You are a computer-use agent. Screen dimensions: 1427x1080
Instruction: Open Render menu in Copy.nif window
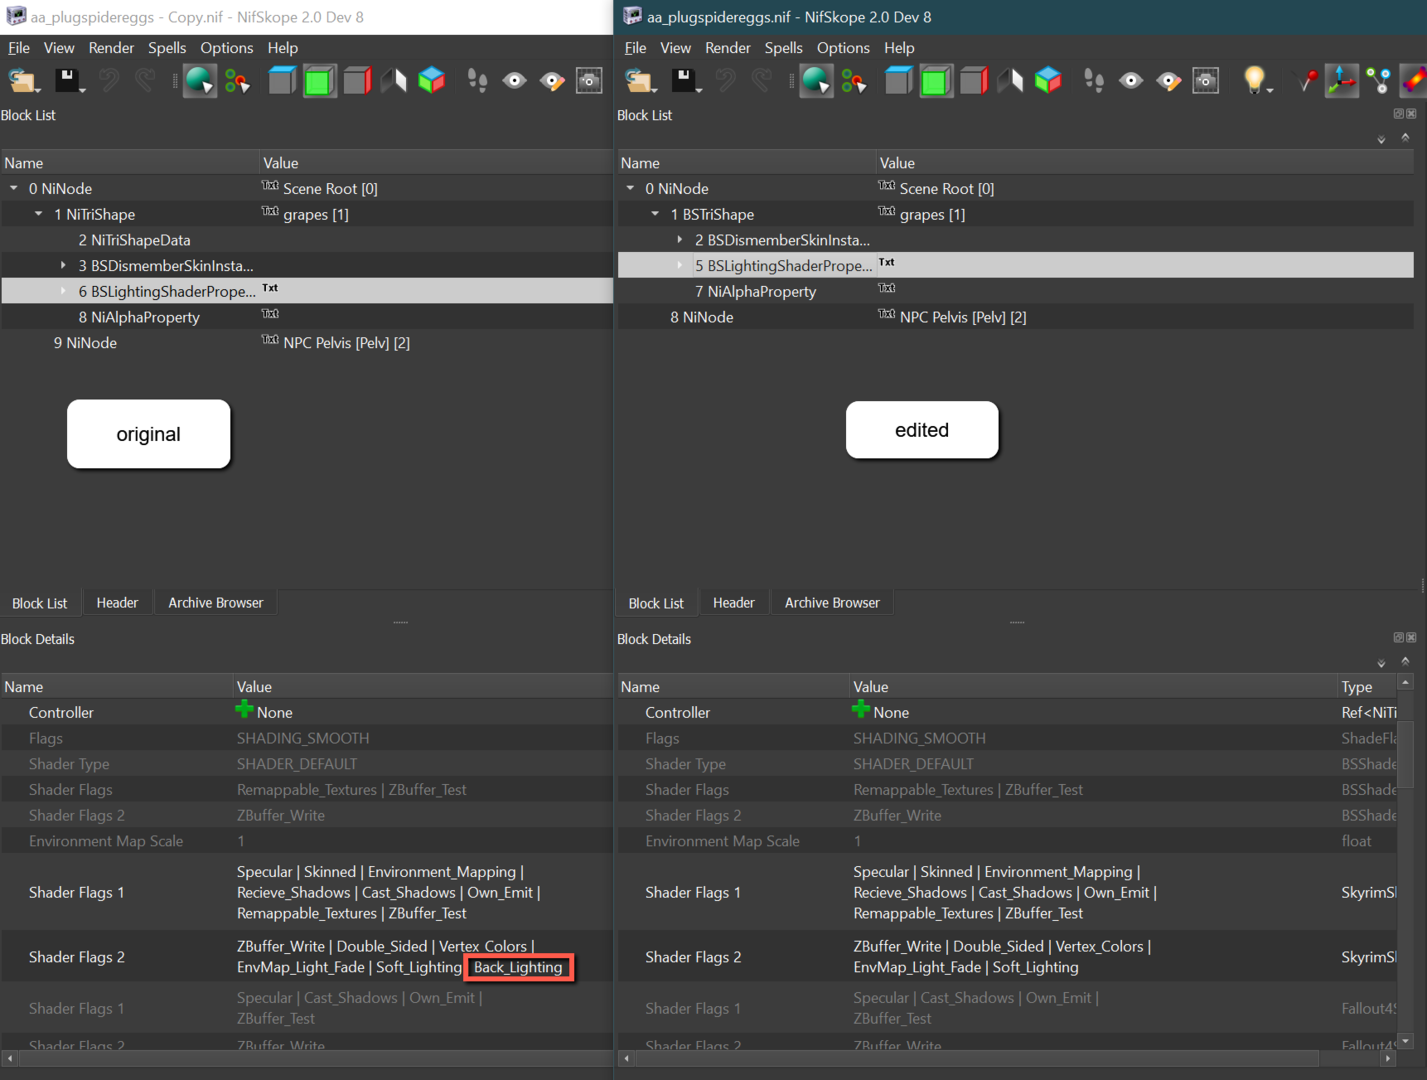click(111, 48)
